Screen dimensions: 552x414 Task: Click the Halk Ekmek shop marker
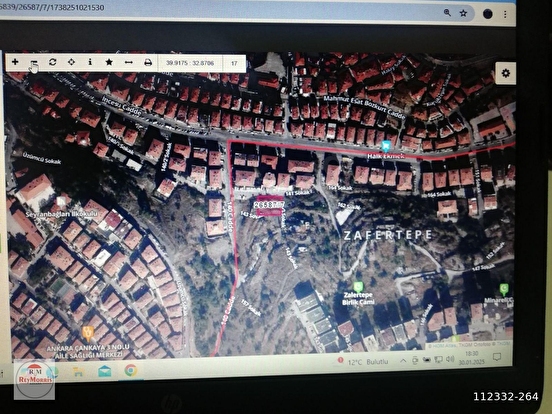(386, 145)
